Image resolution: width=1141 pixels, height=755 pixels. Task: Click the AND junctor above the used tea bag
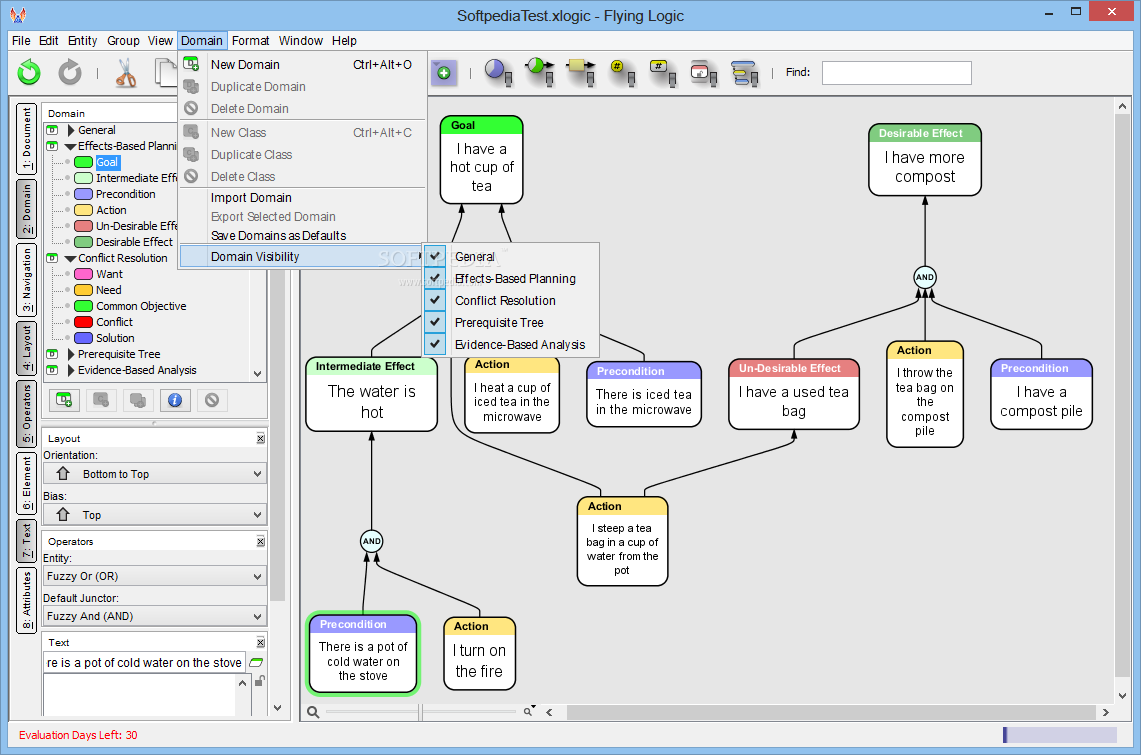pos(925,277)
